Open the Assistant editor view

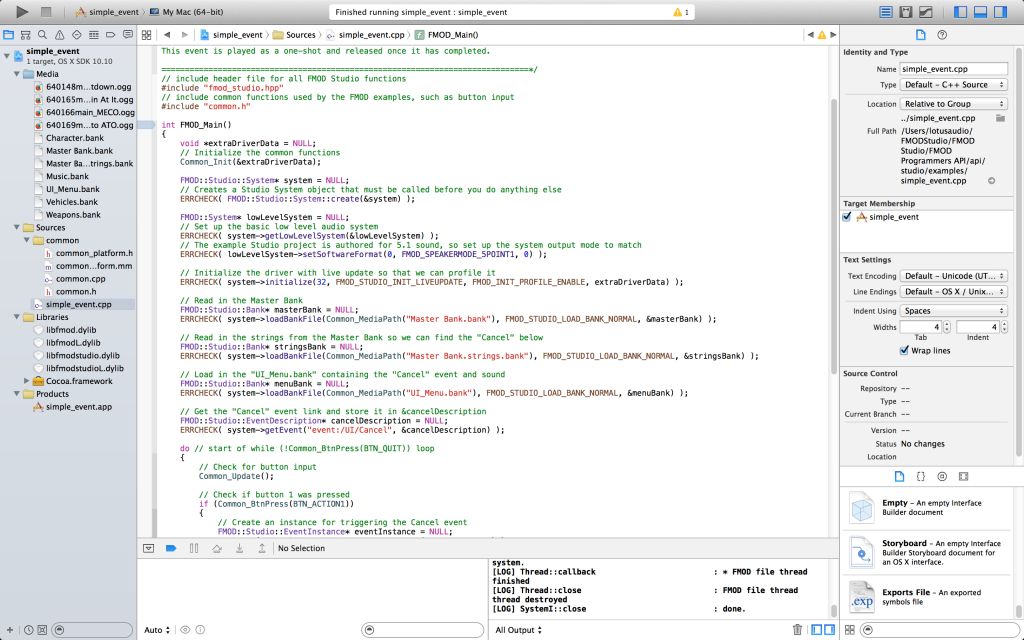click(x=905, y=12)
